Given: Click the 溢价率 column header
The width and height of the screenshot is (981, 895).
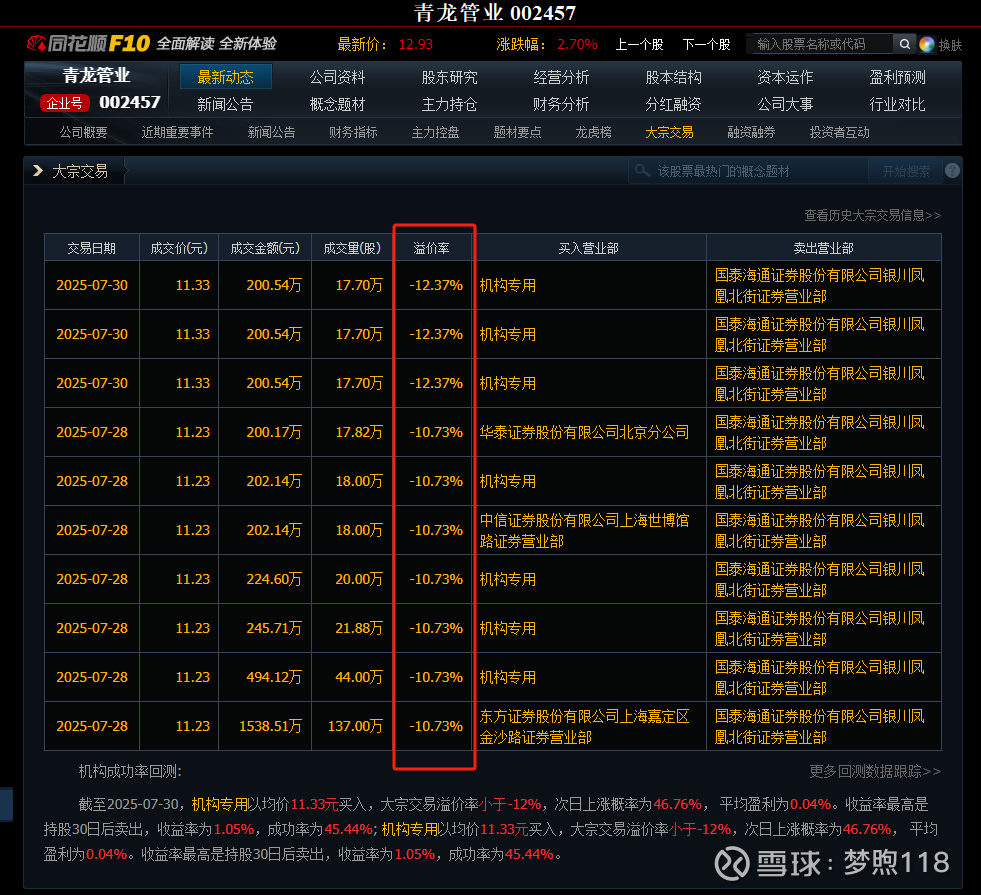Looking at the screenshot, I should [x=431, y=248].
